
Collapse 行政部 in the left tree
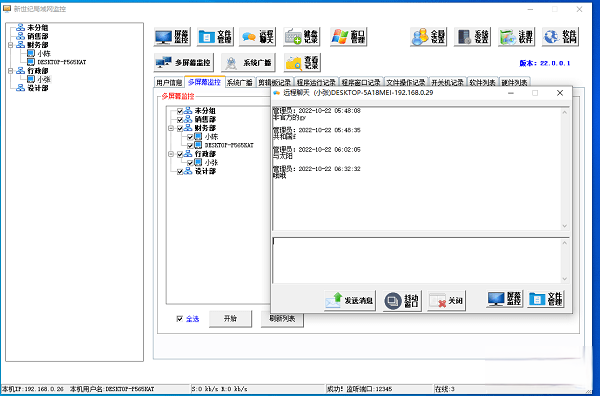point(11,71)
